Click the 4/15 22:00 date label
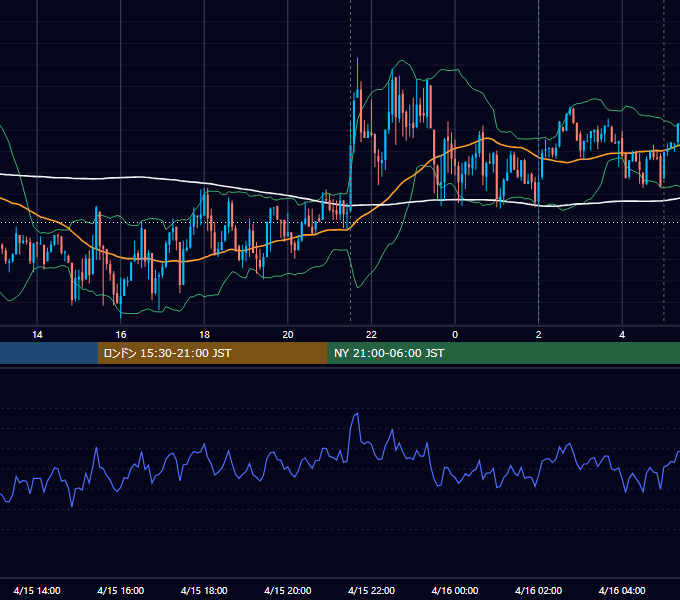 371,590
